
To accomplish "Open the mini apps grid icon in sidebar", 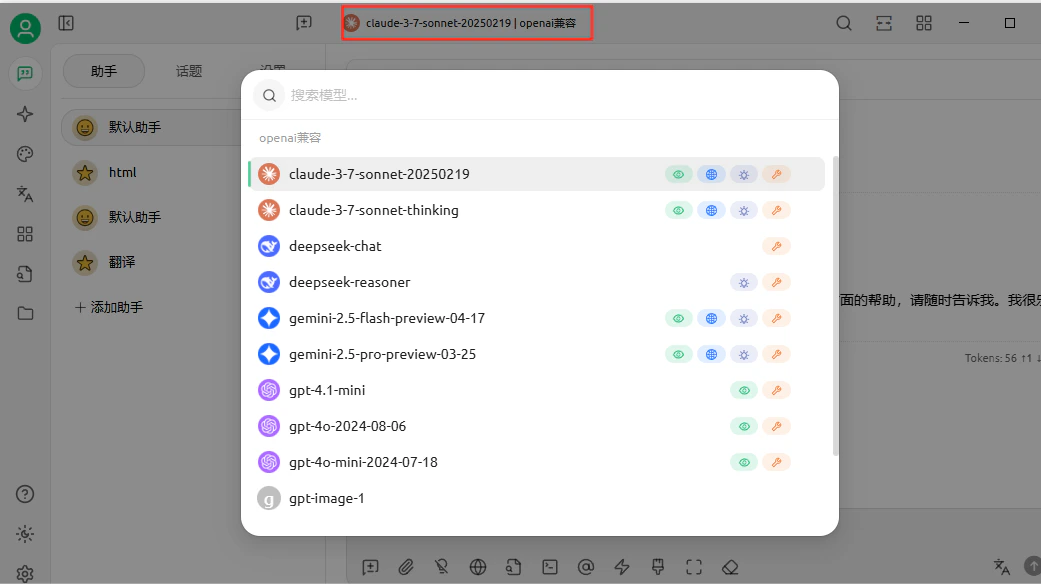I will click(x=25, y=234).
